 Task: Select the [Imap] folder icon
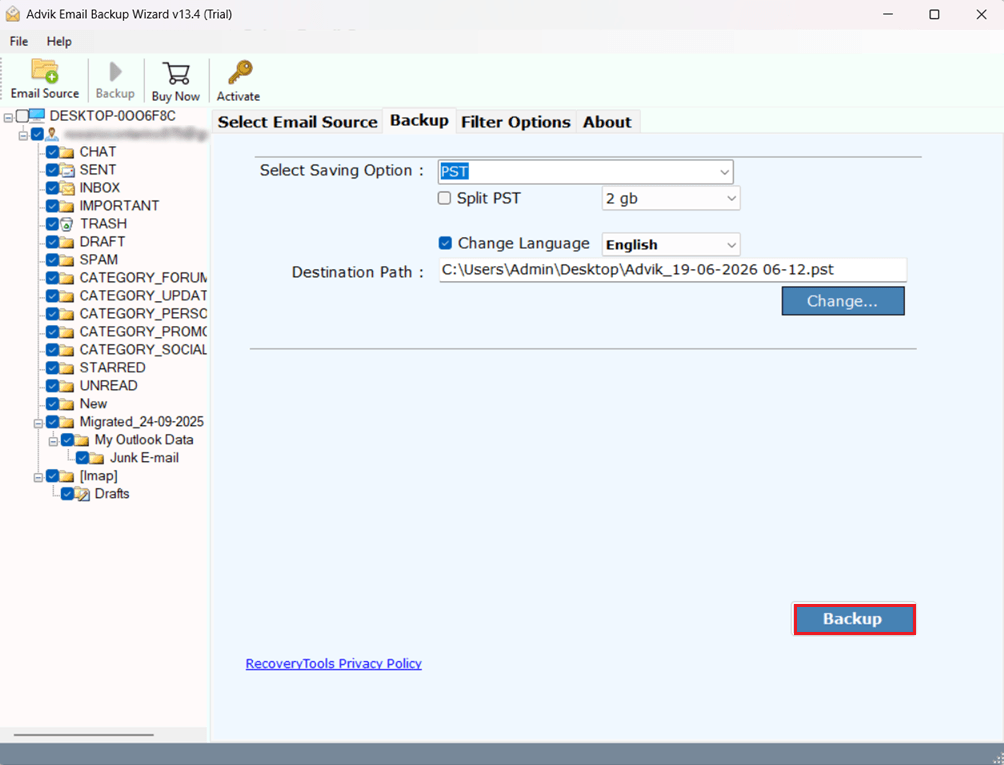click(67, 476)
